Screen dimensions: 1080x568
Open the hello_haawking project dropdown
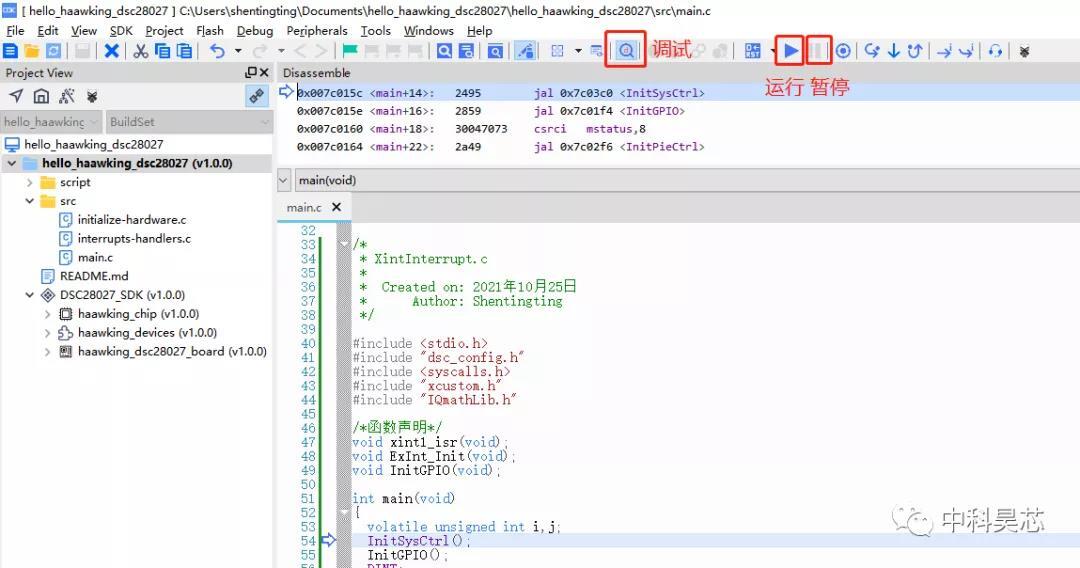tap(51, 122)
